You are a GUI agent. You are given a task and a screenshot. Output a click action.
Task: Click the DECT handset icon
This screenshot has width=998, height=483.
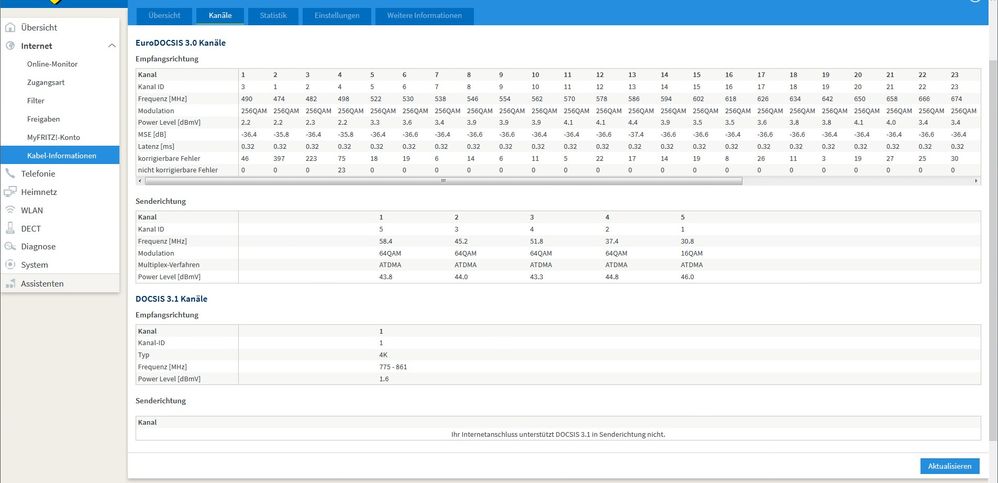click(10, 228)
